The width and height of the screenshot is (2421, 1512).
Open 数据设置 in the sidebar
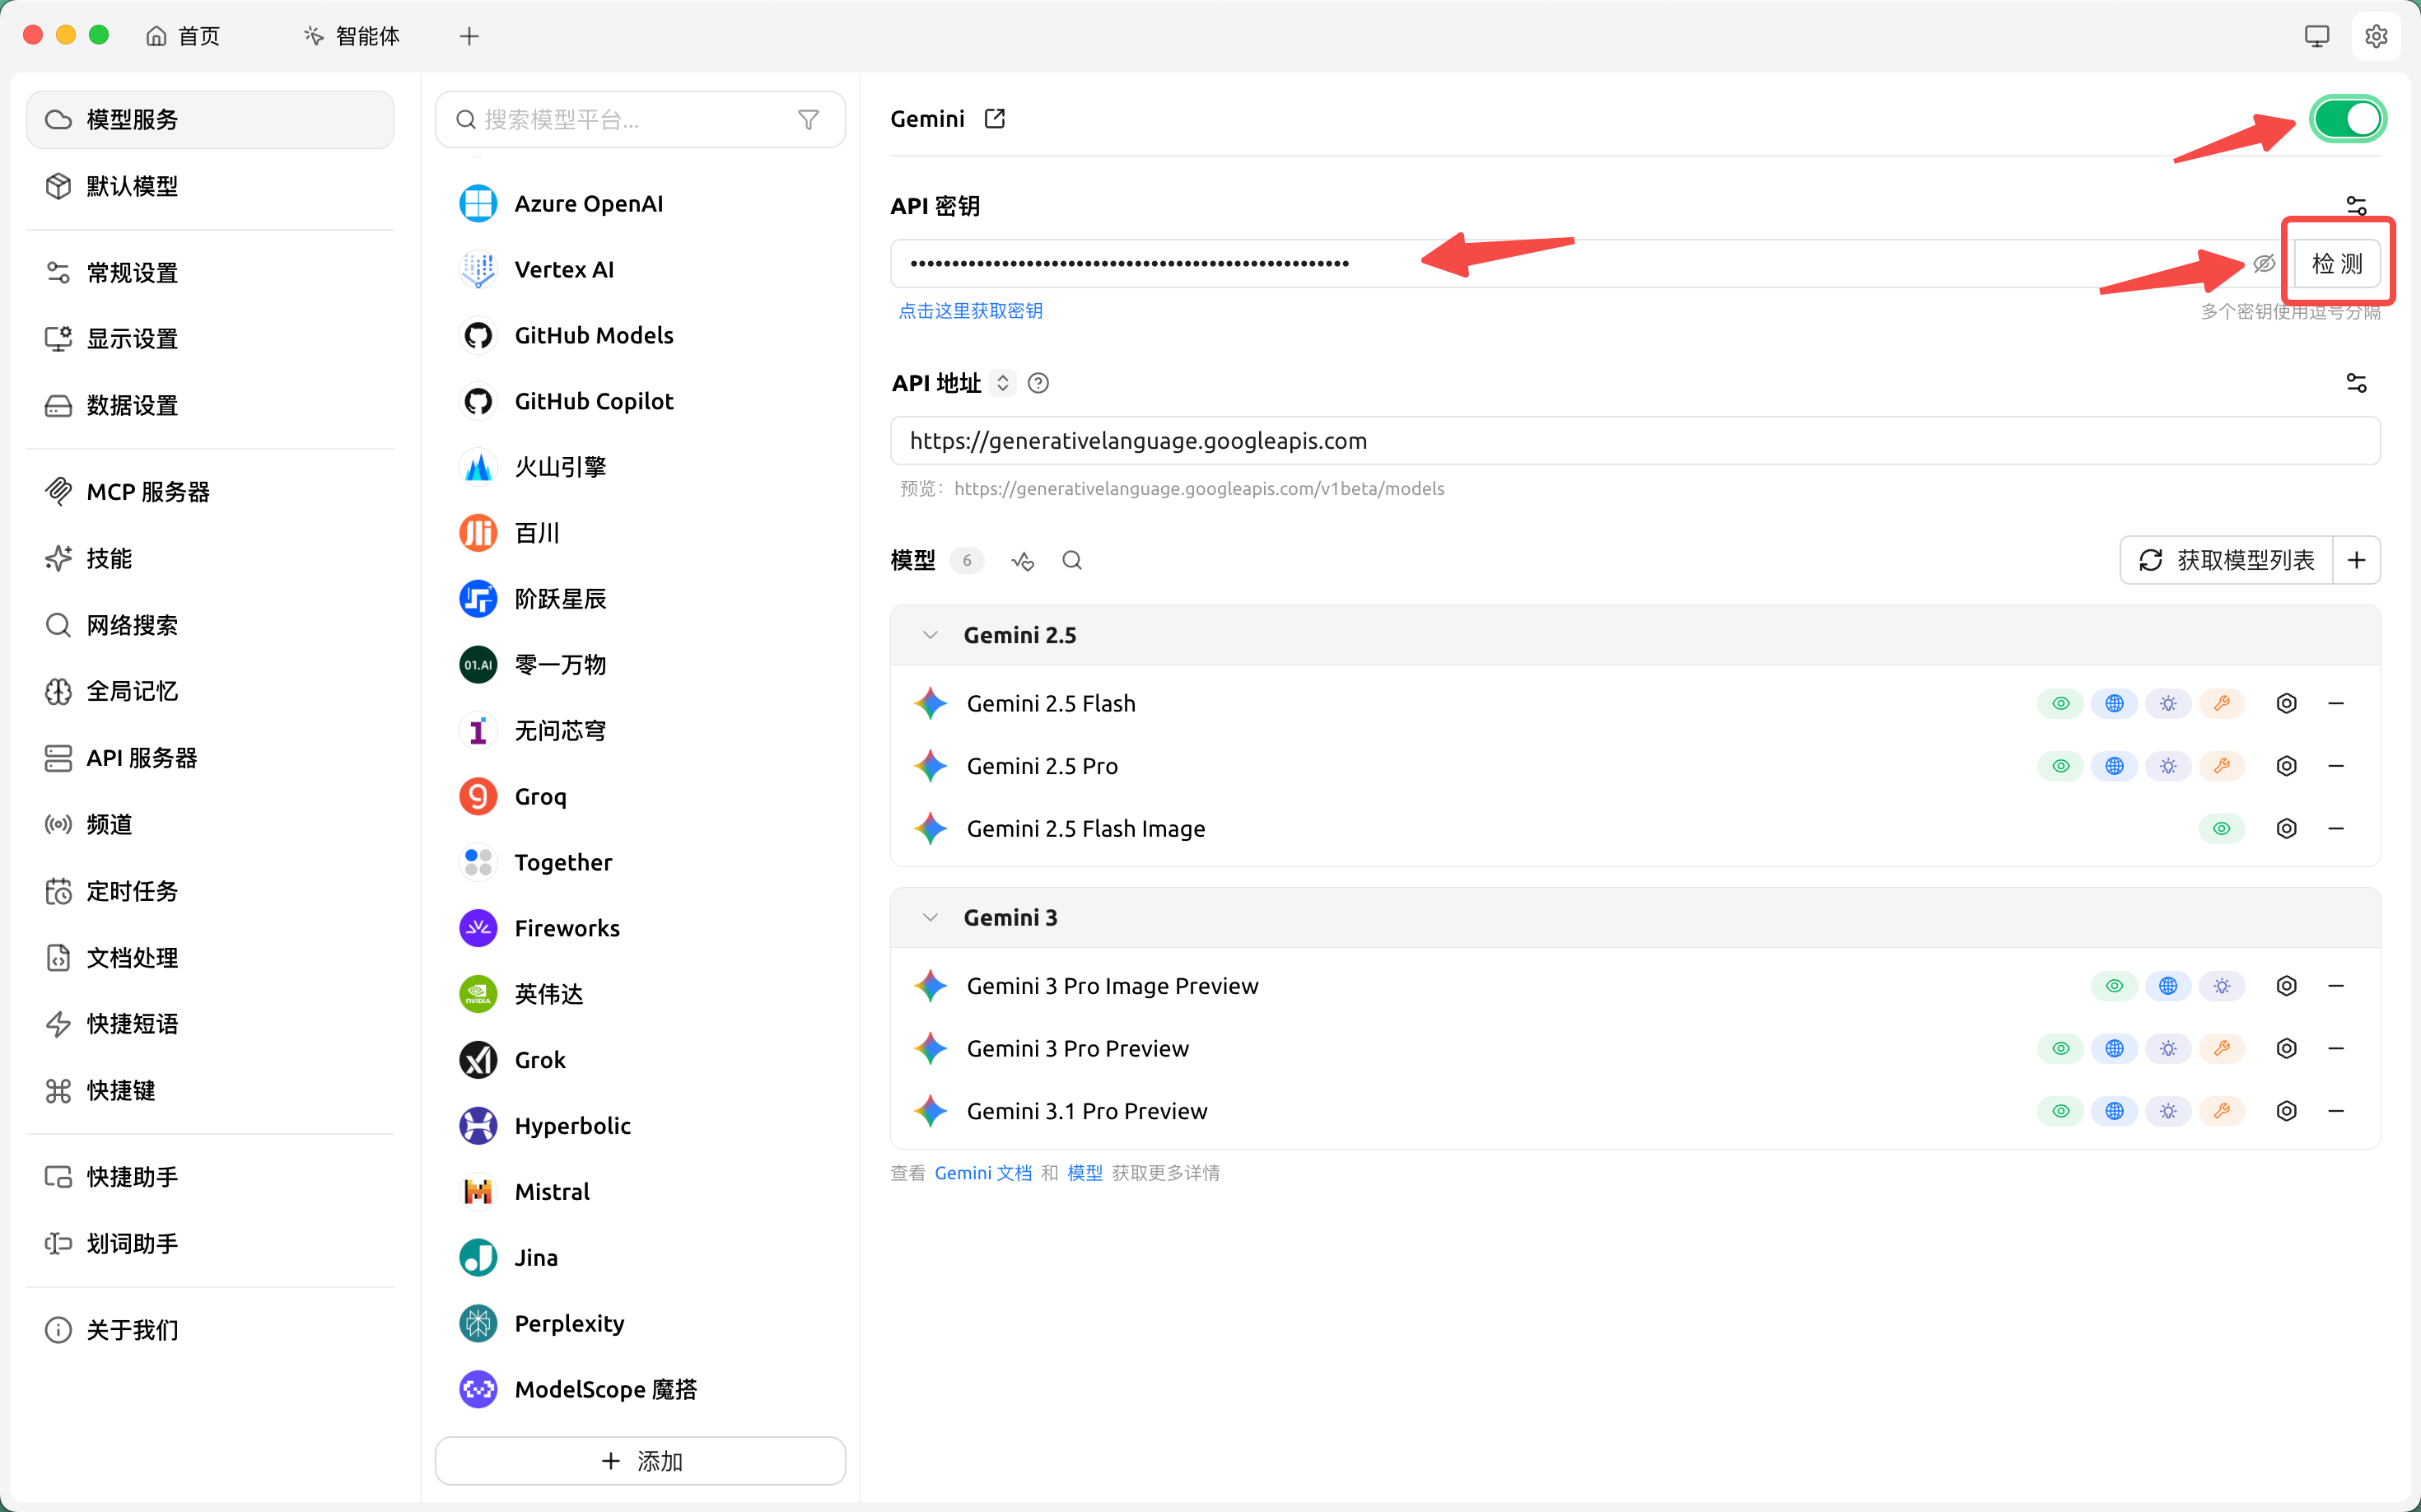(x=210, y=406)
